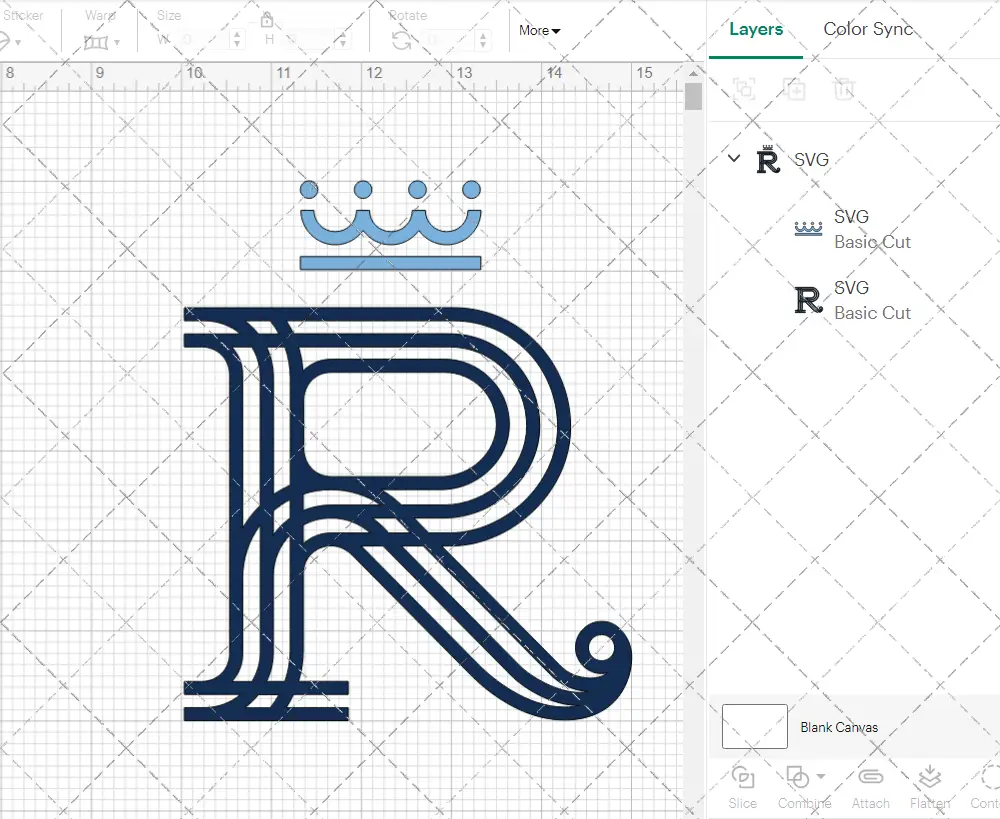Select the letter R SVG Basic Cut layer

click(x=870, y=300)
